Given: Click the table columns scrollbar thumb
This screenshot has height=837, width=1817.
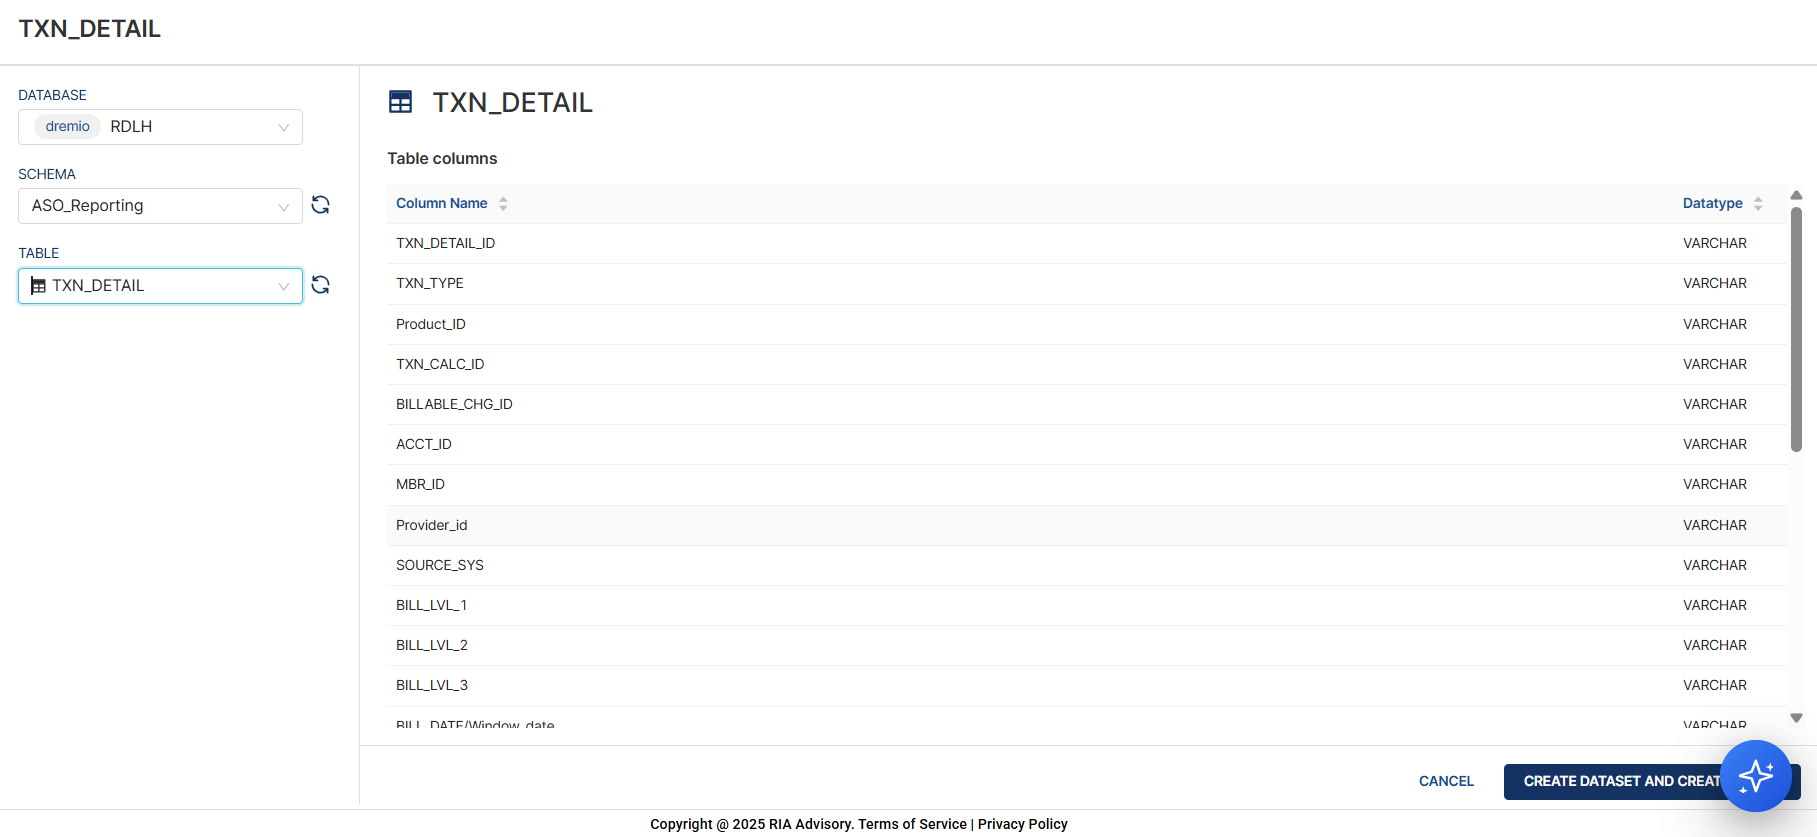Looking at the screenshot, I should (1796, 330).
